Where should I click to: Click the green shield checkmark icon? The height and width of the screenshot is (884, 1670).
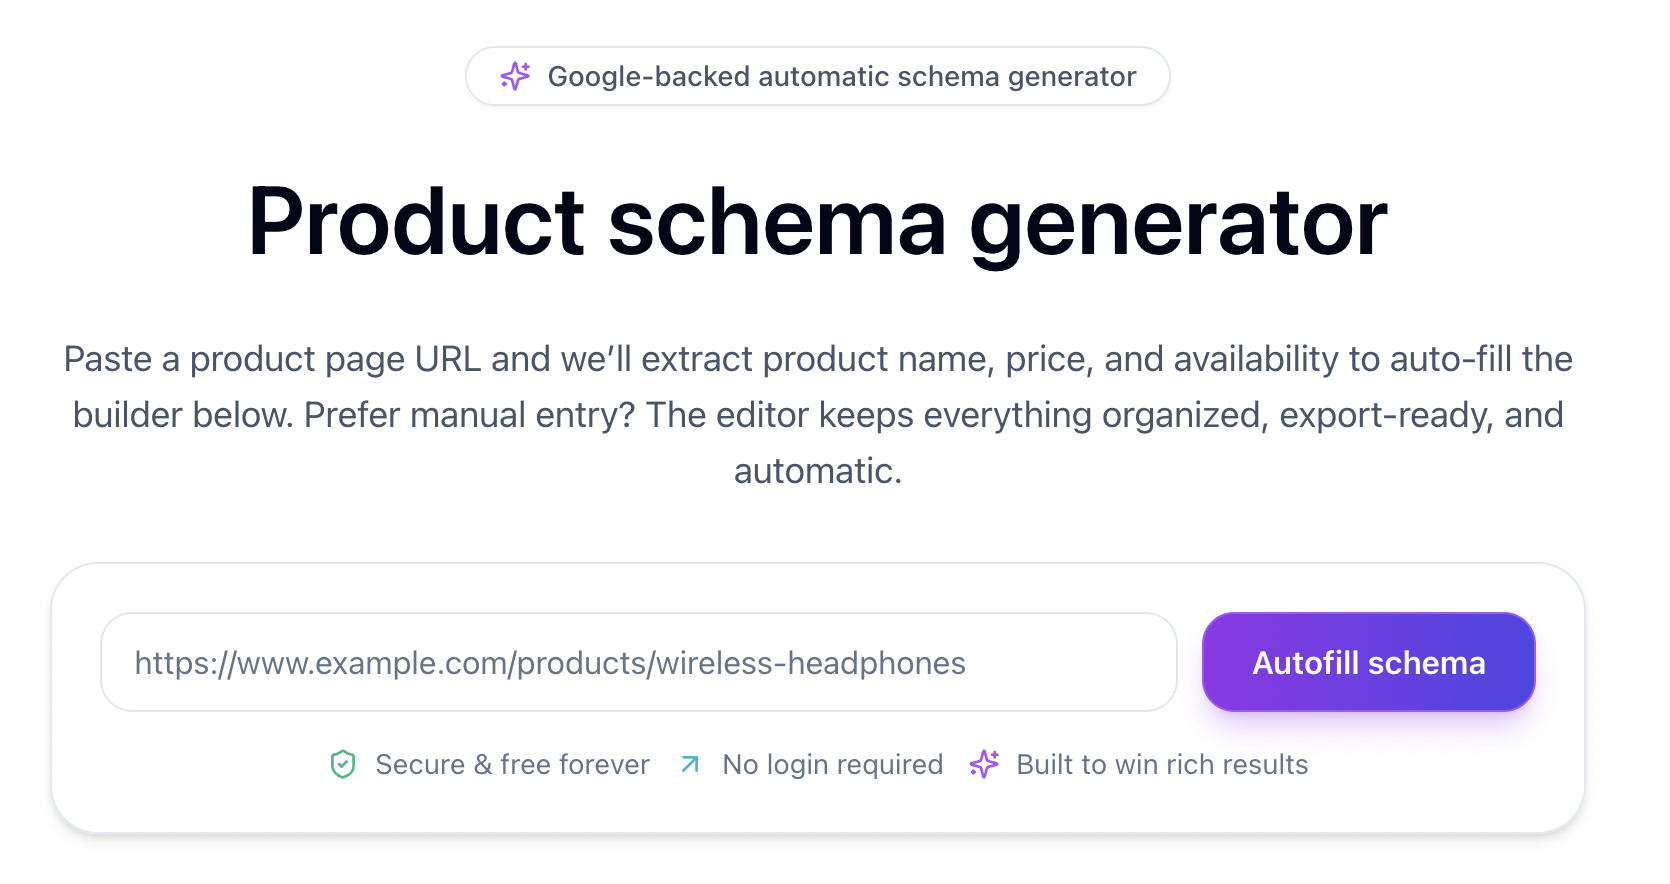[343, 764]
